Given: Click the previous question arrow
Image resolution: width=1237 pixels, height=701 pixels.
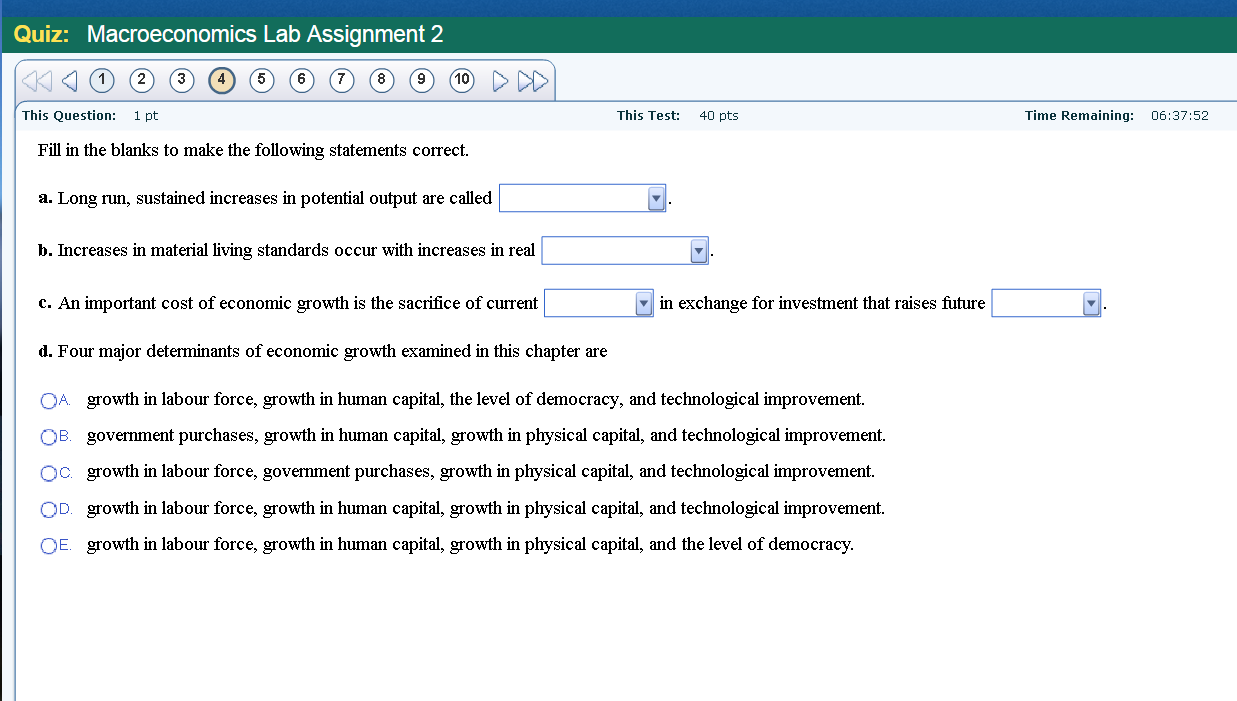Looking at the screenshot, I should pos(68,80).
